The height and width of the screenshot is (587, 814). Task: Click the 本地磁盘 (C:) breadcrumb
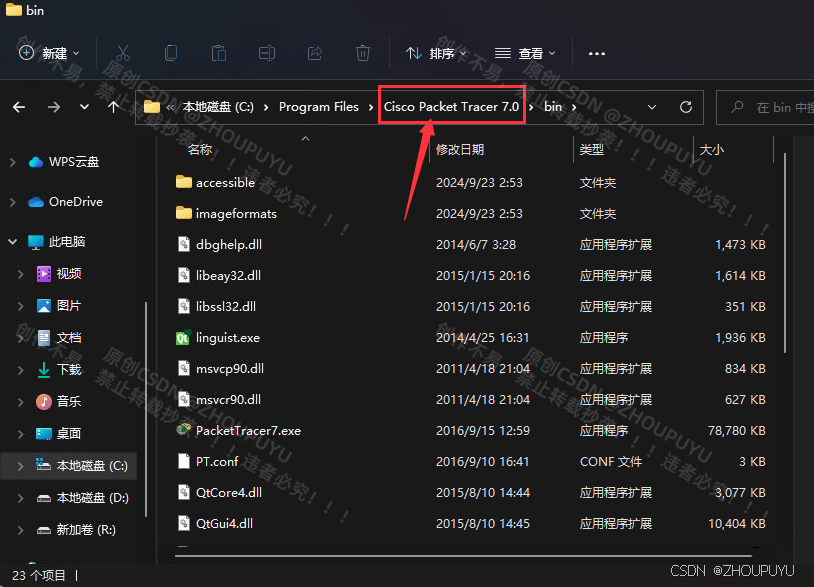(x=218, y=107)
